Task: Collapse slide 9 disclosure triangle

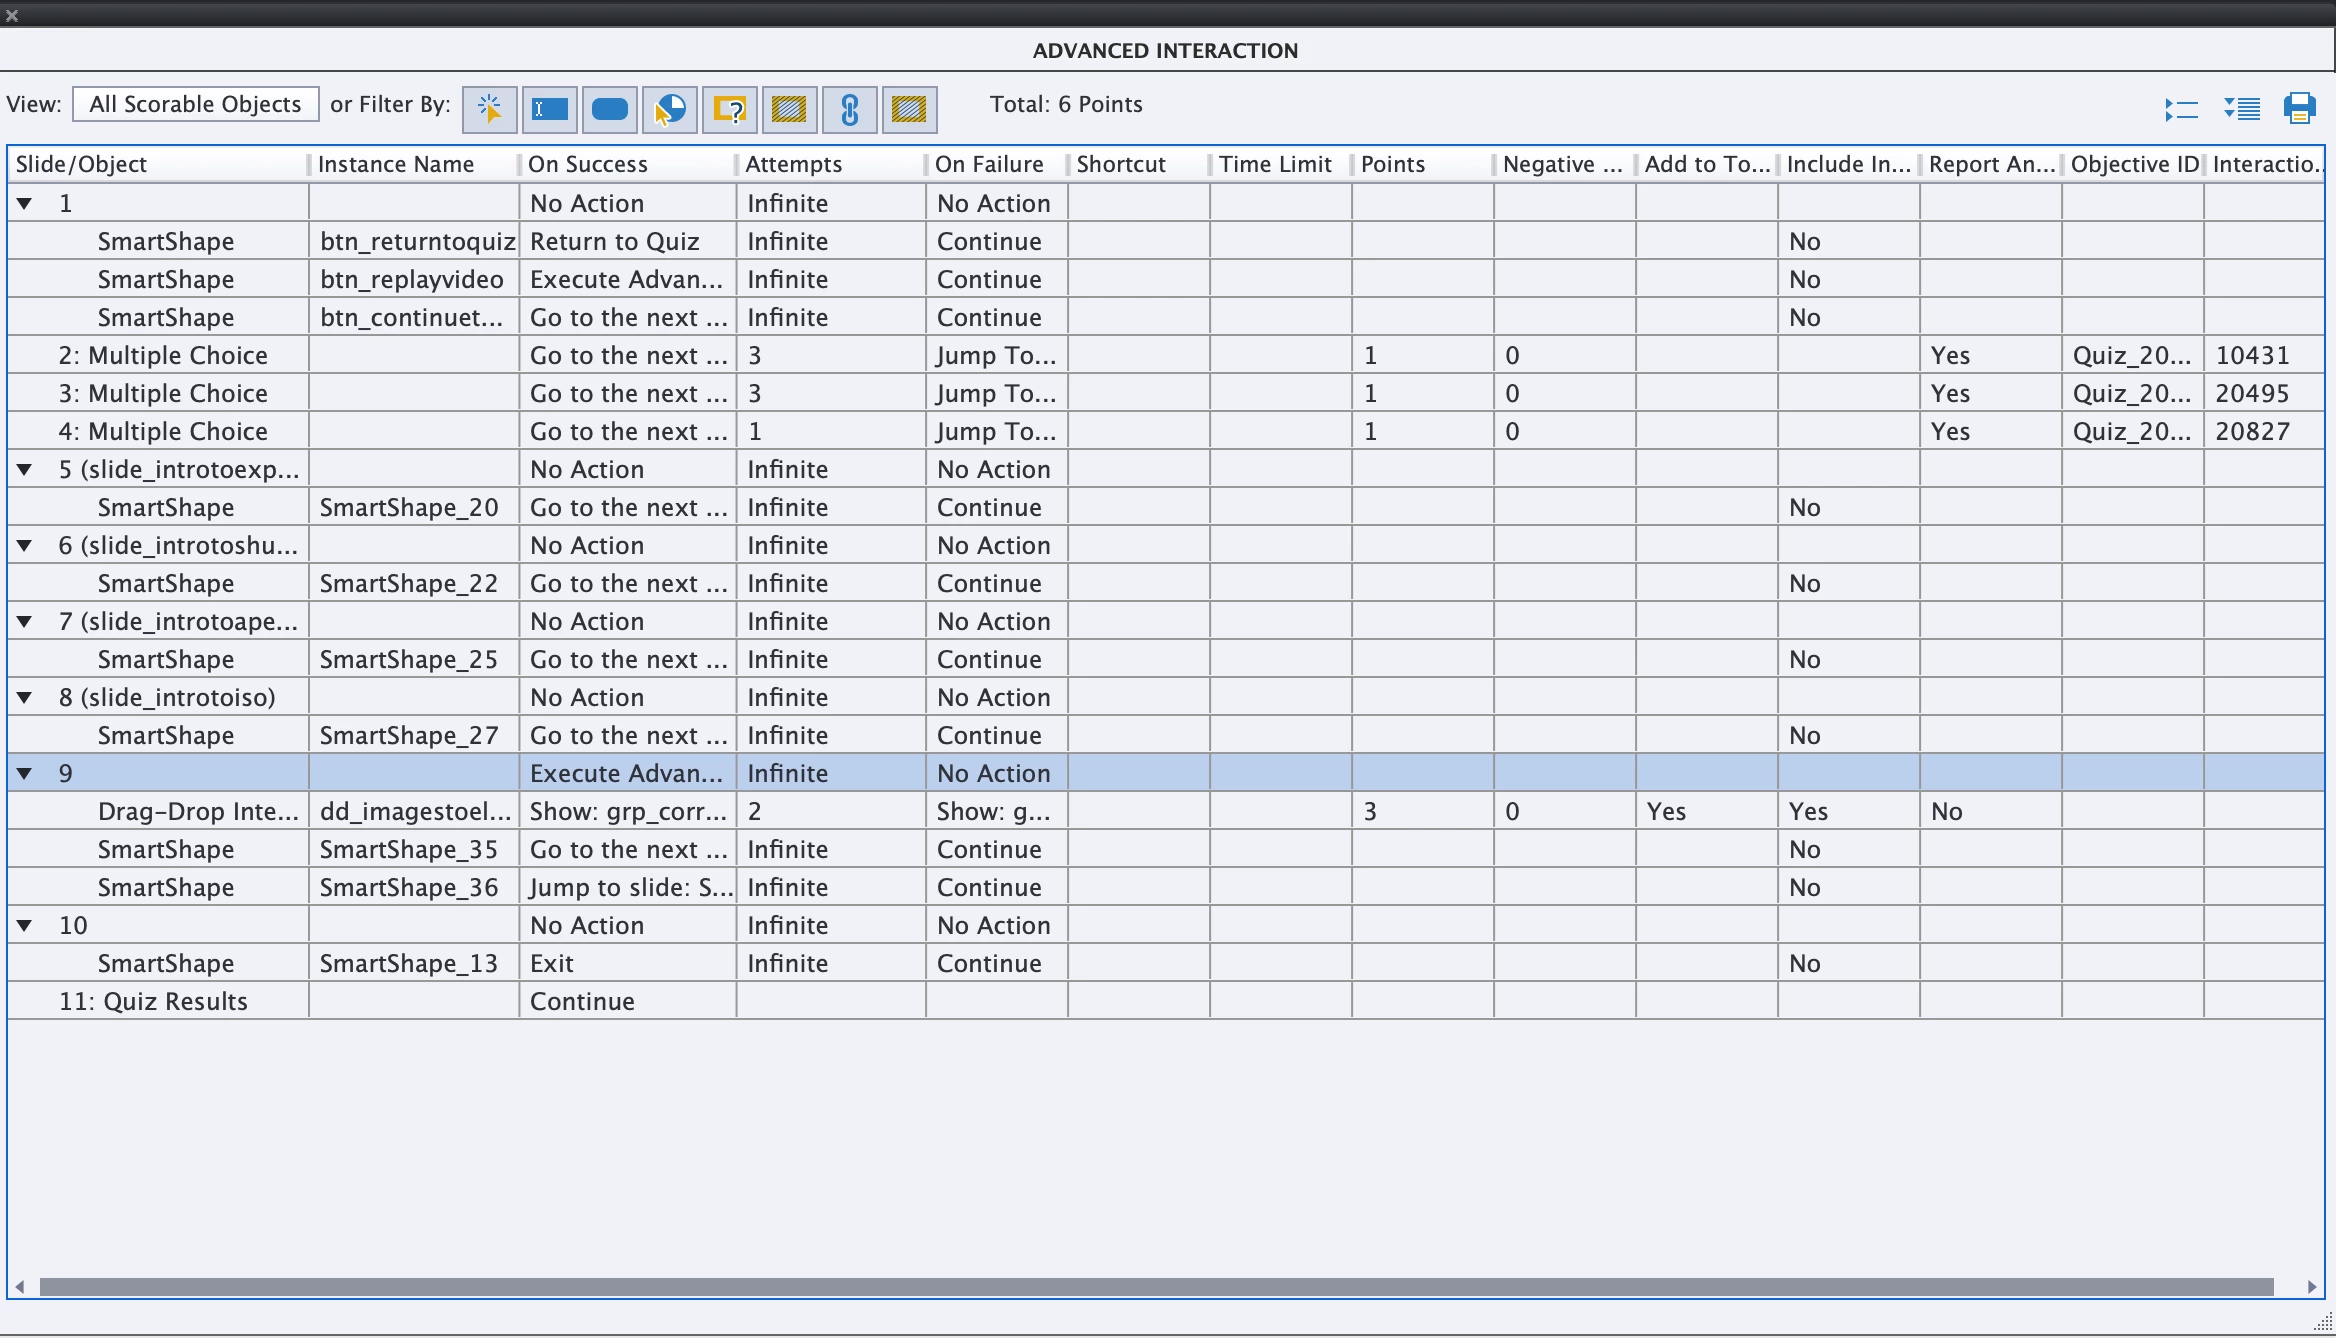Action: 25,773
